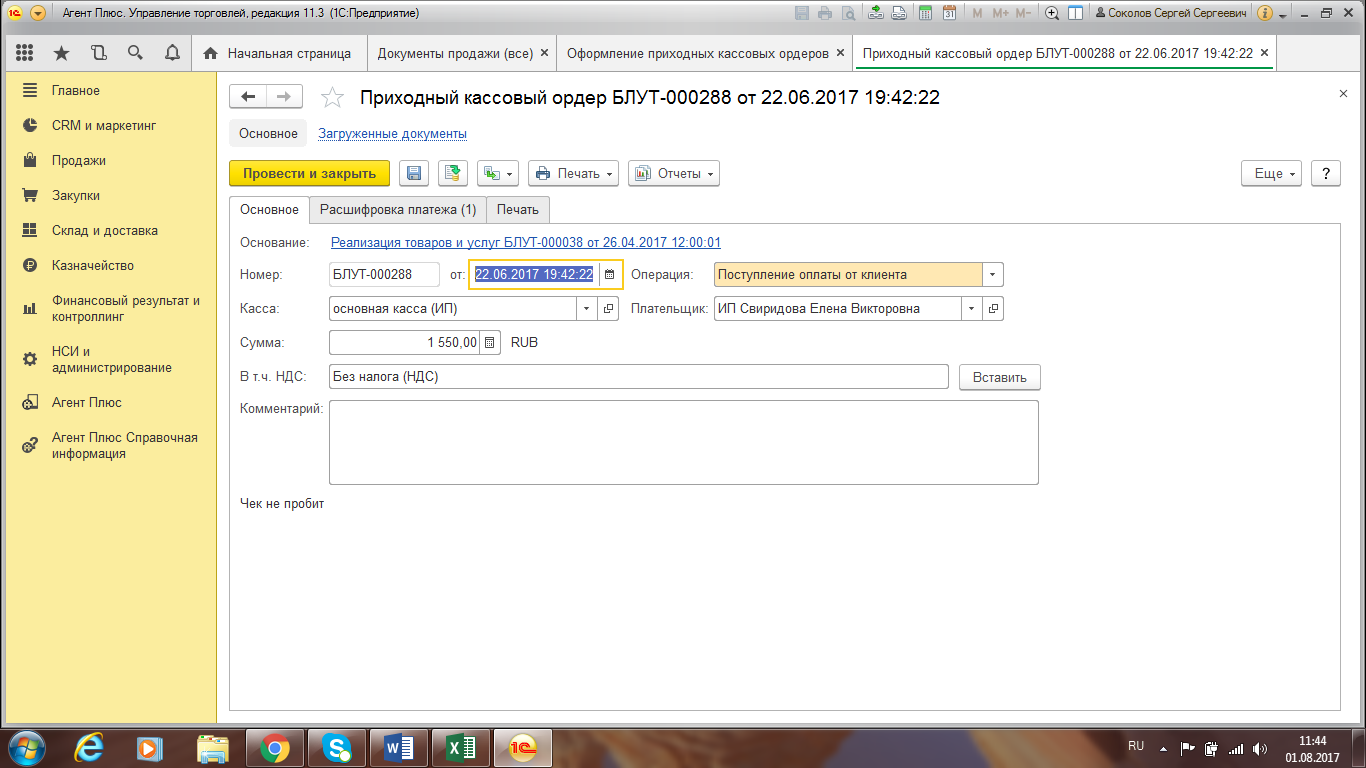
Task: Open the Казначейство section in sidebar
Action: (93, 266)
